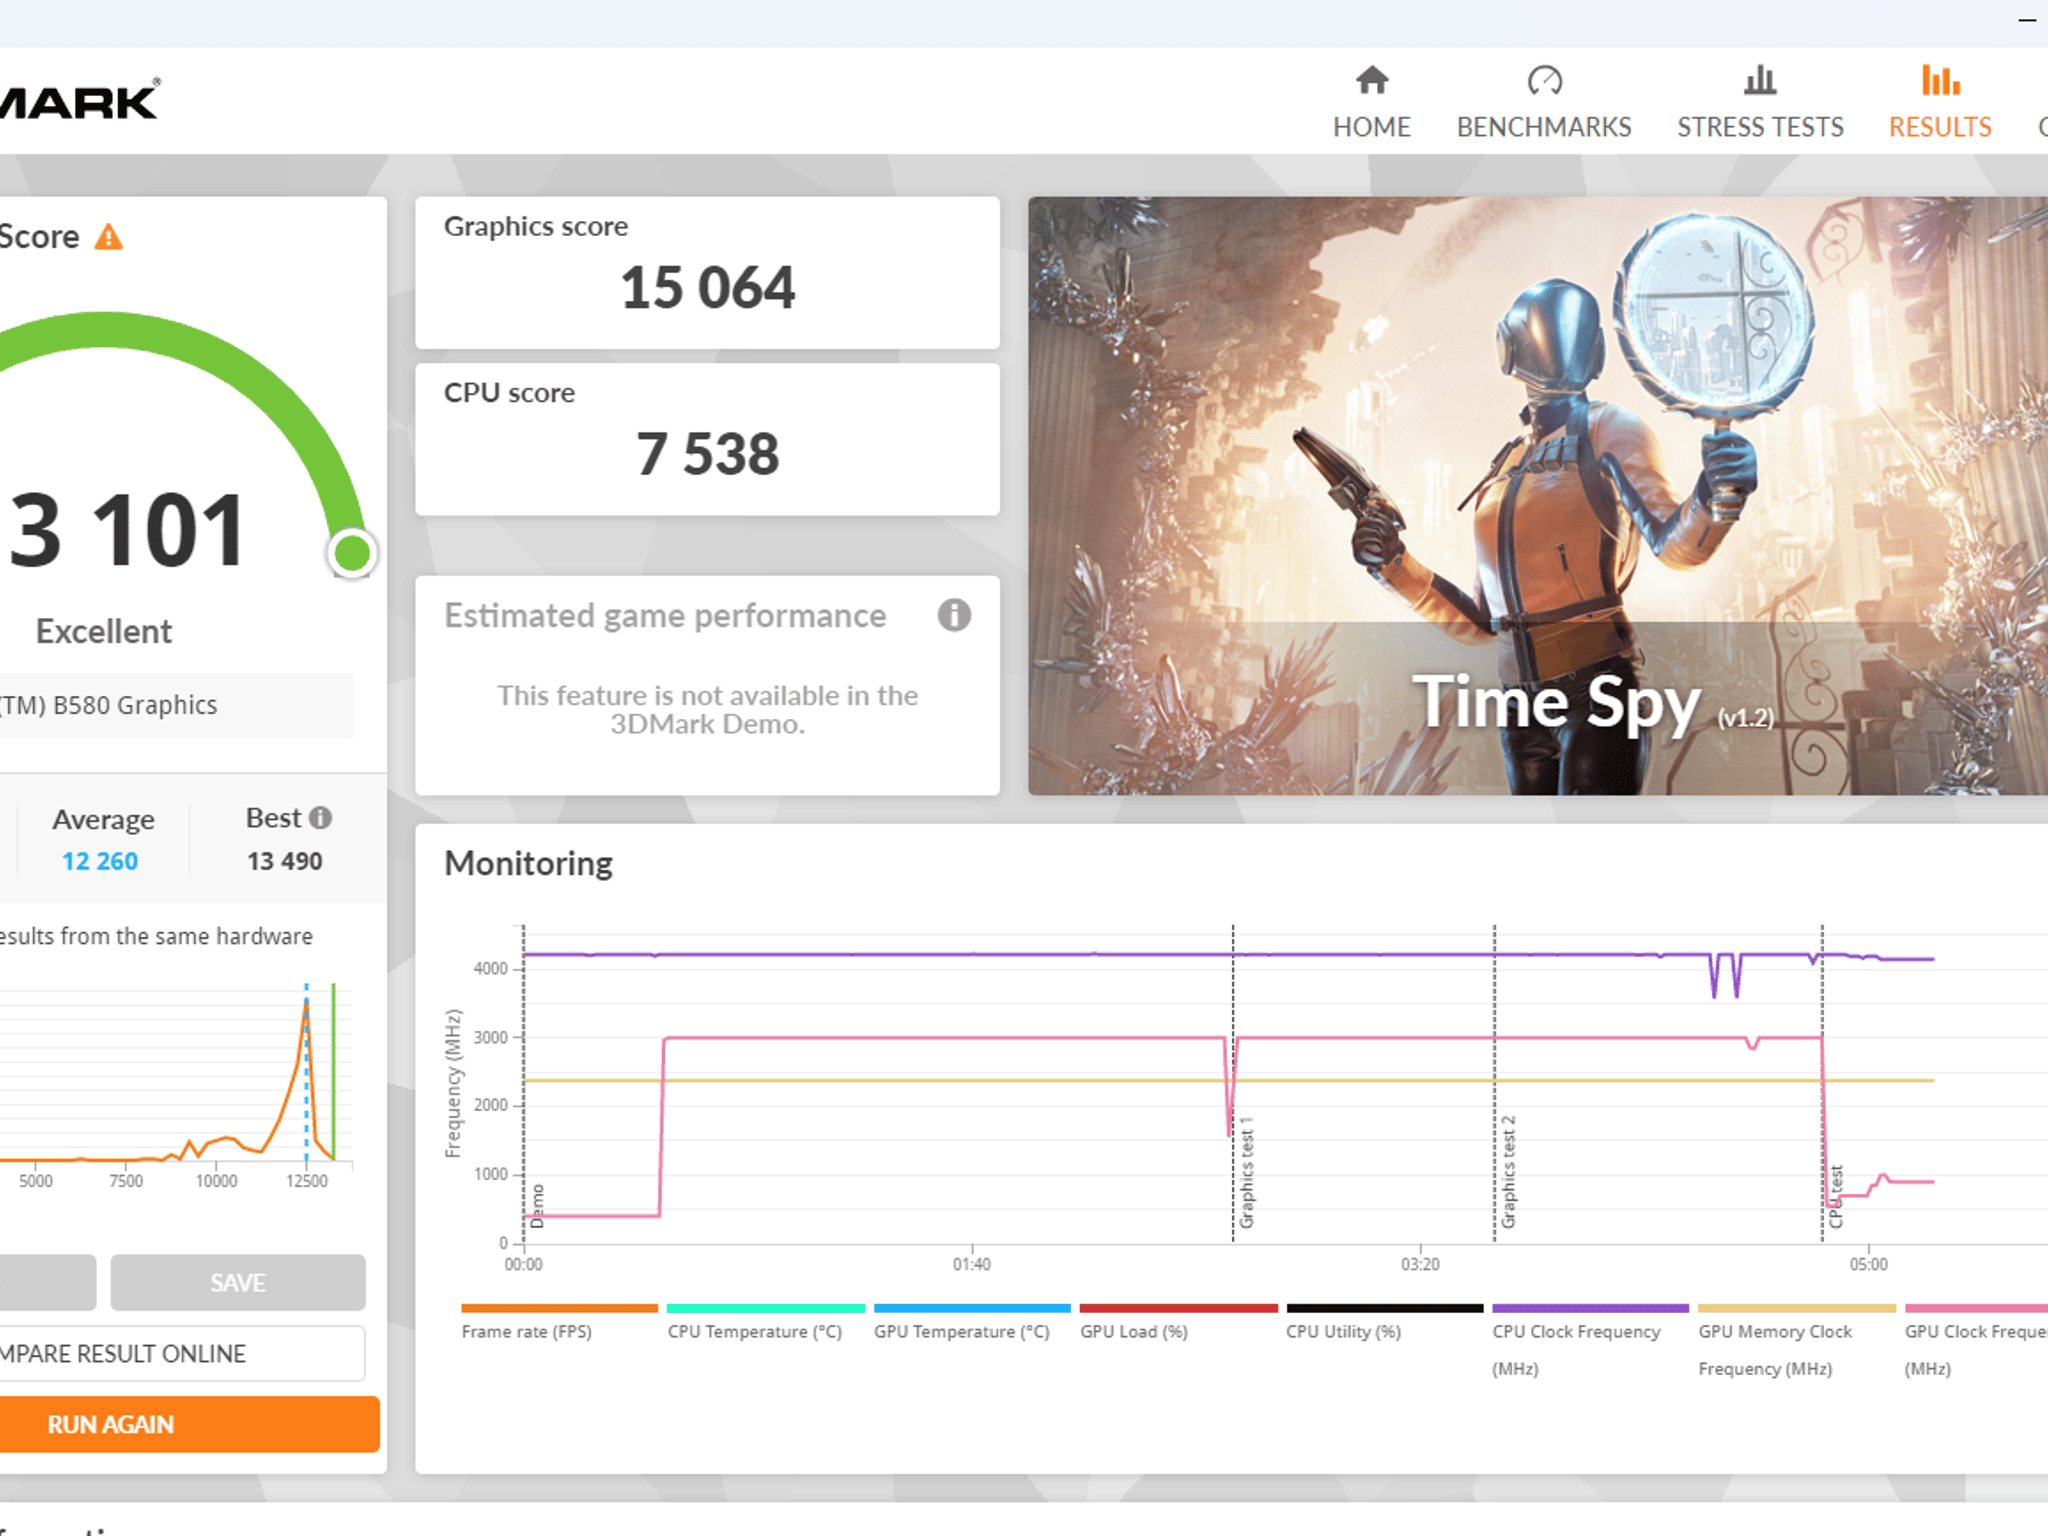This screenshot has height=1536, width=2048.
Task: Switch to BENCHMARKS tab label
Action: pyautogui.click(x=1544, y=127)
